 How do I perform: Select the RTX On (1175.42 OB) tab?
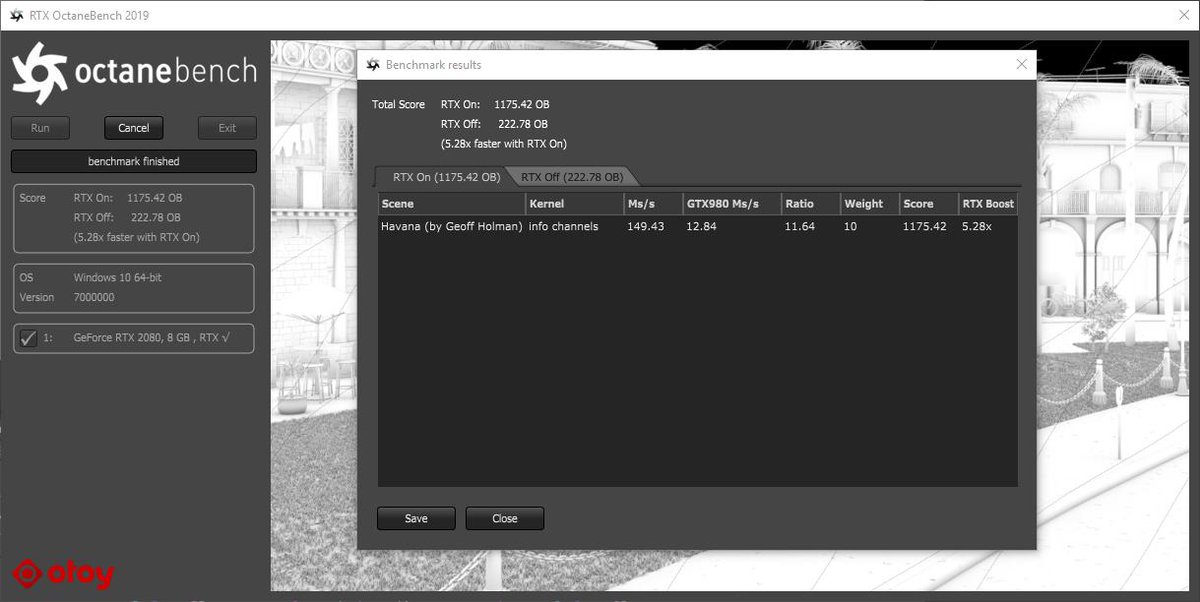pos(446,177)
